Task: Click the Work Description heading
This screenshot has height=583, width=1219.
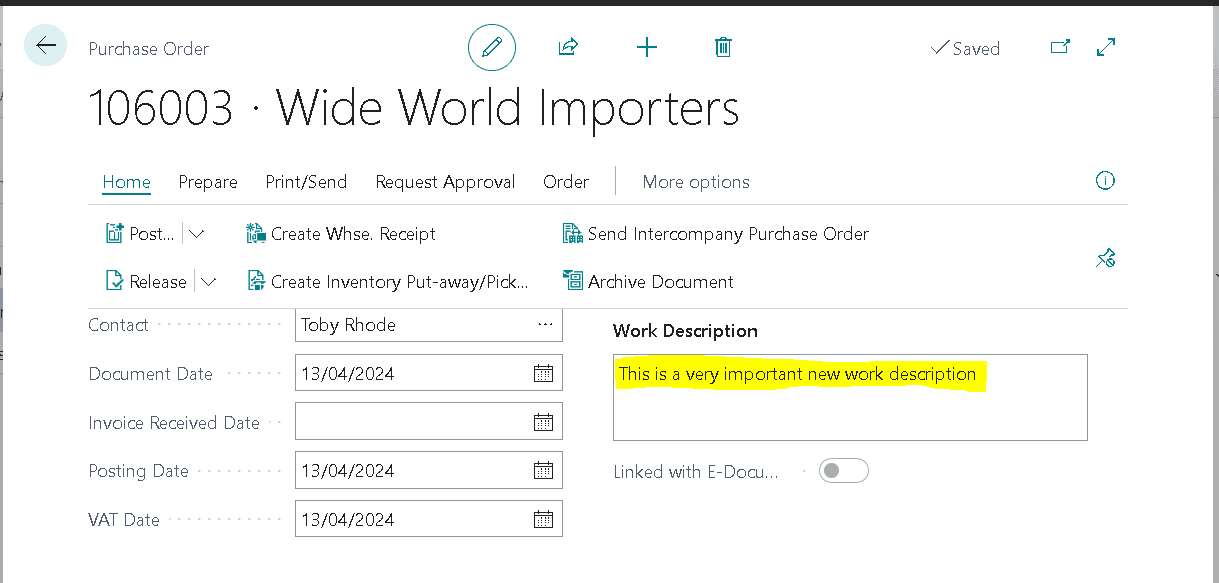Action: [x=686, y=331]
